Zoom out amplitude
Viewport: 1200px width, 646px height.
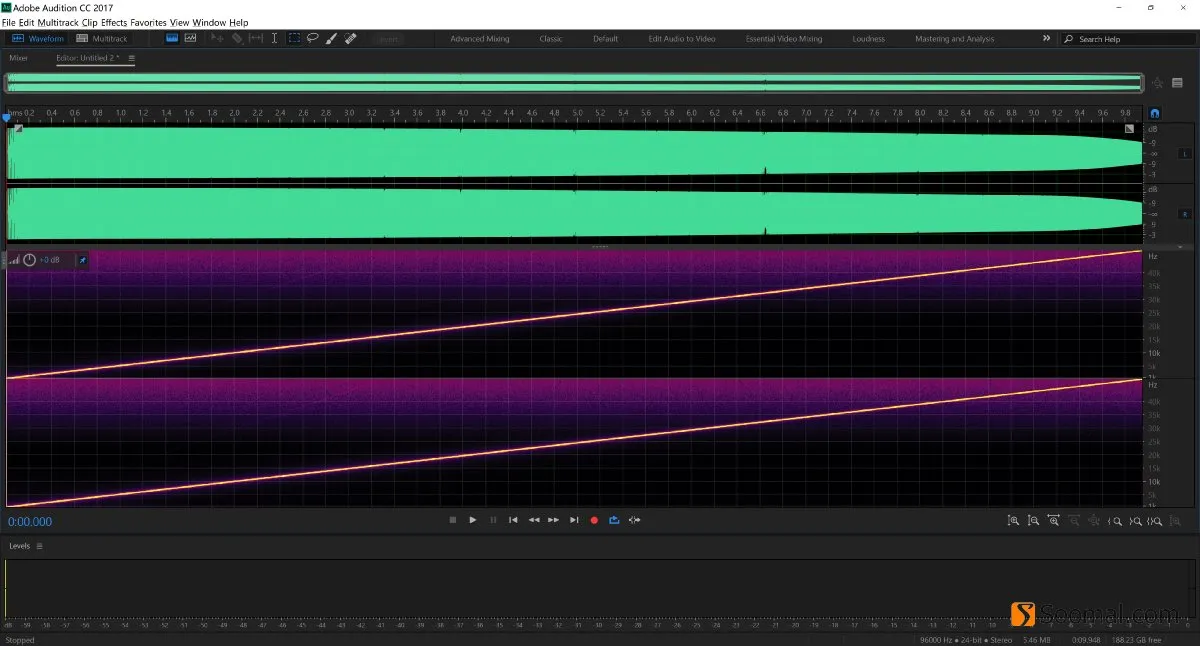[1034, 521]
